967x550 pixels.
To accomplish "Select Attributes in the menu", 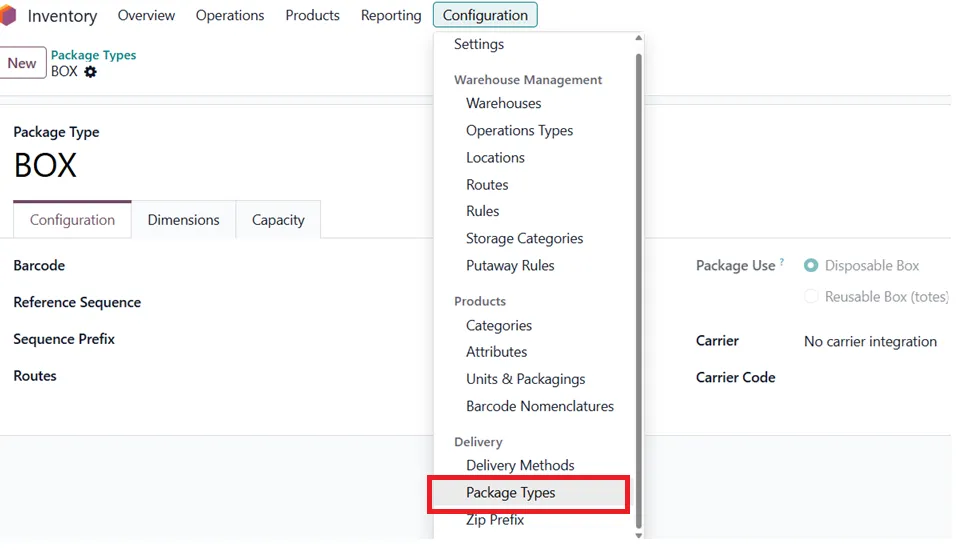I will pos(496,352).
